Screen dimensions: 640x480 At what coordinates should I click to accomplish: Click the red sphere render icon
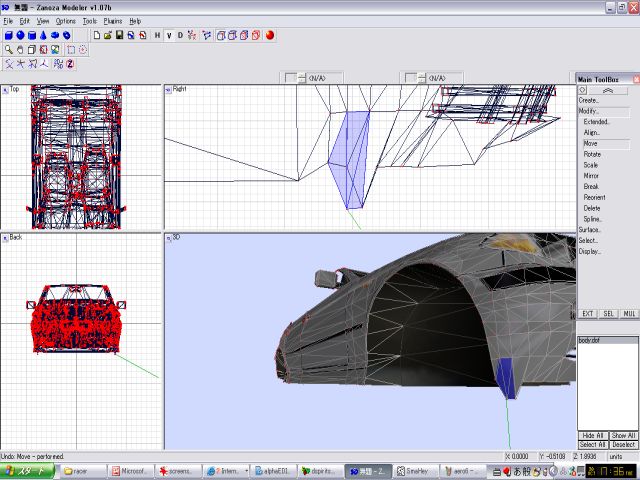(270, 35)
